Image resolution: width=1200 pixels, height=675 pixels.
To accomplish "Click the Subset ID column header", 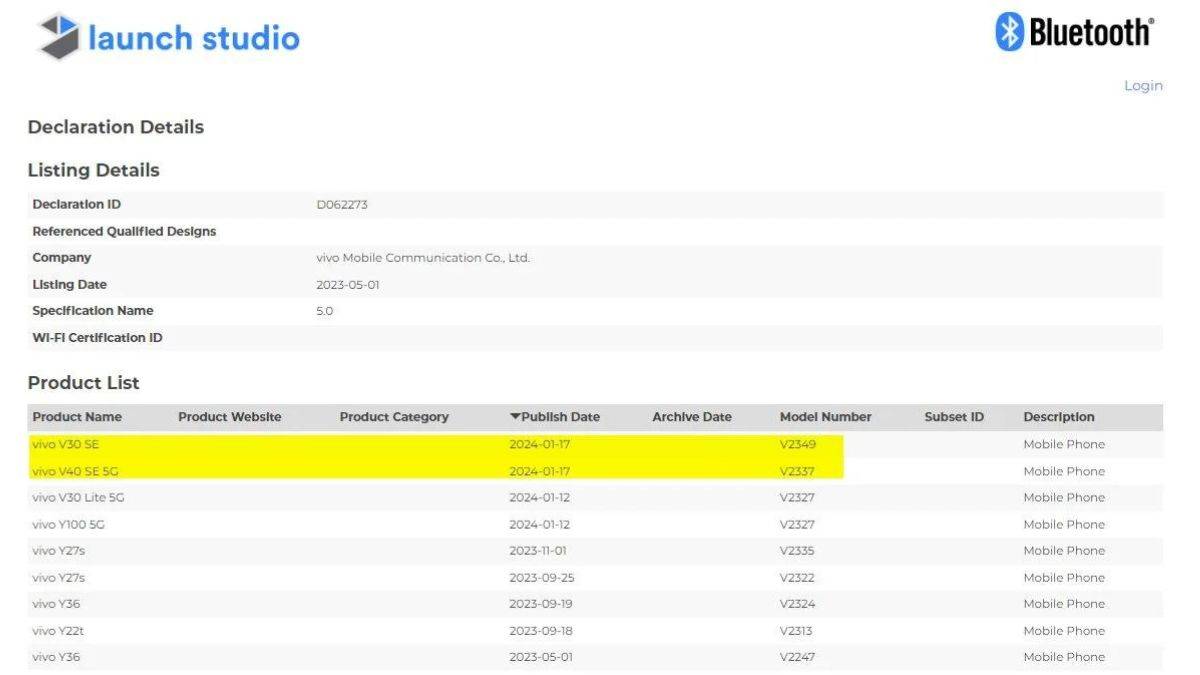I will [x=954, y=417].
